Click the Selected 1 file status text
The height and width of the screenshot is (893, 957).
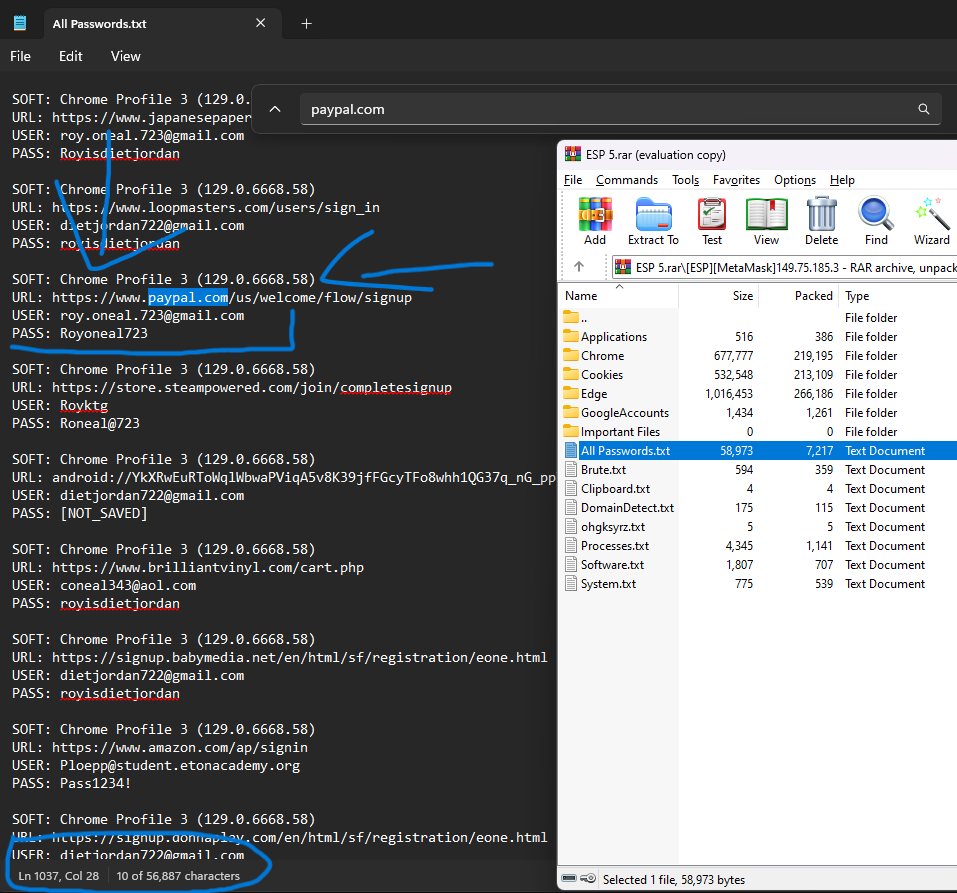tap(674, 880)
